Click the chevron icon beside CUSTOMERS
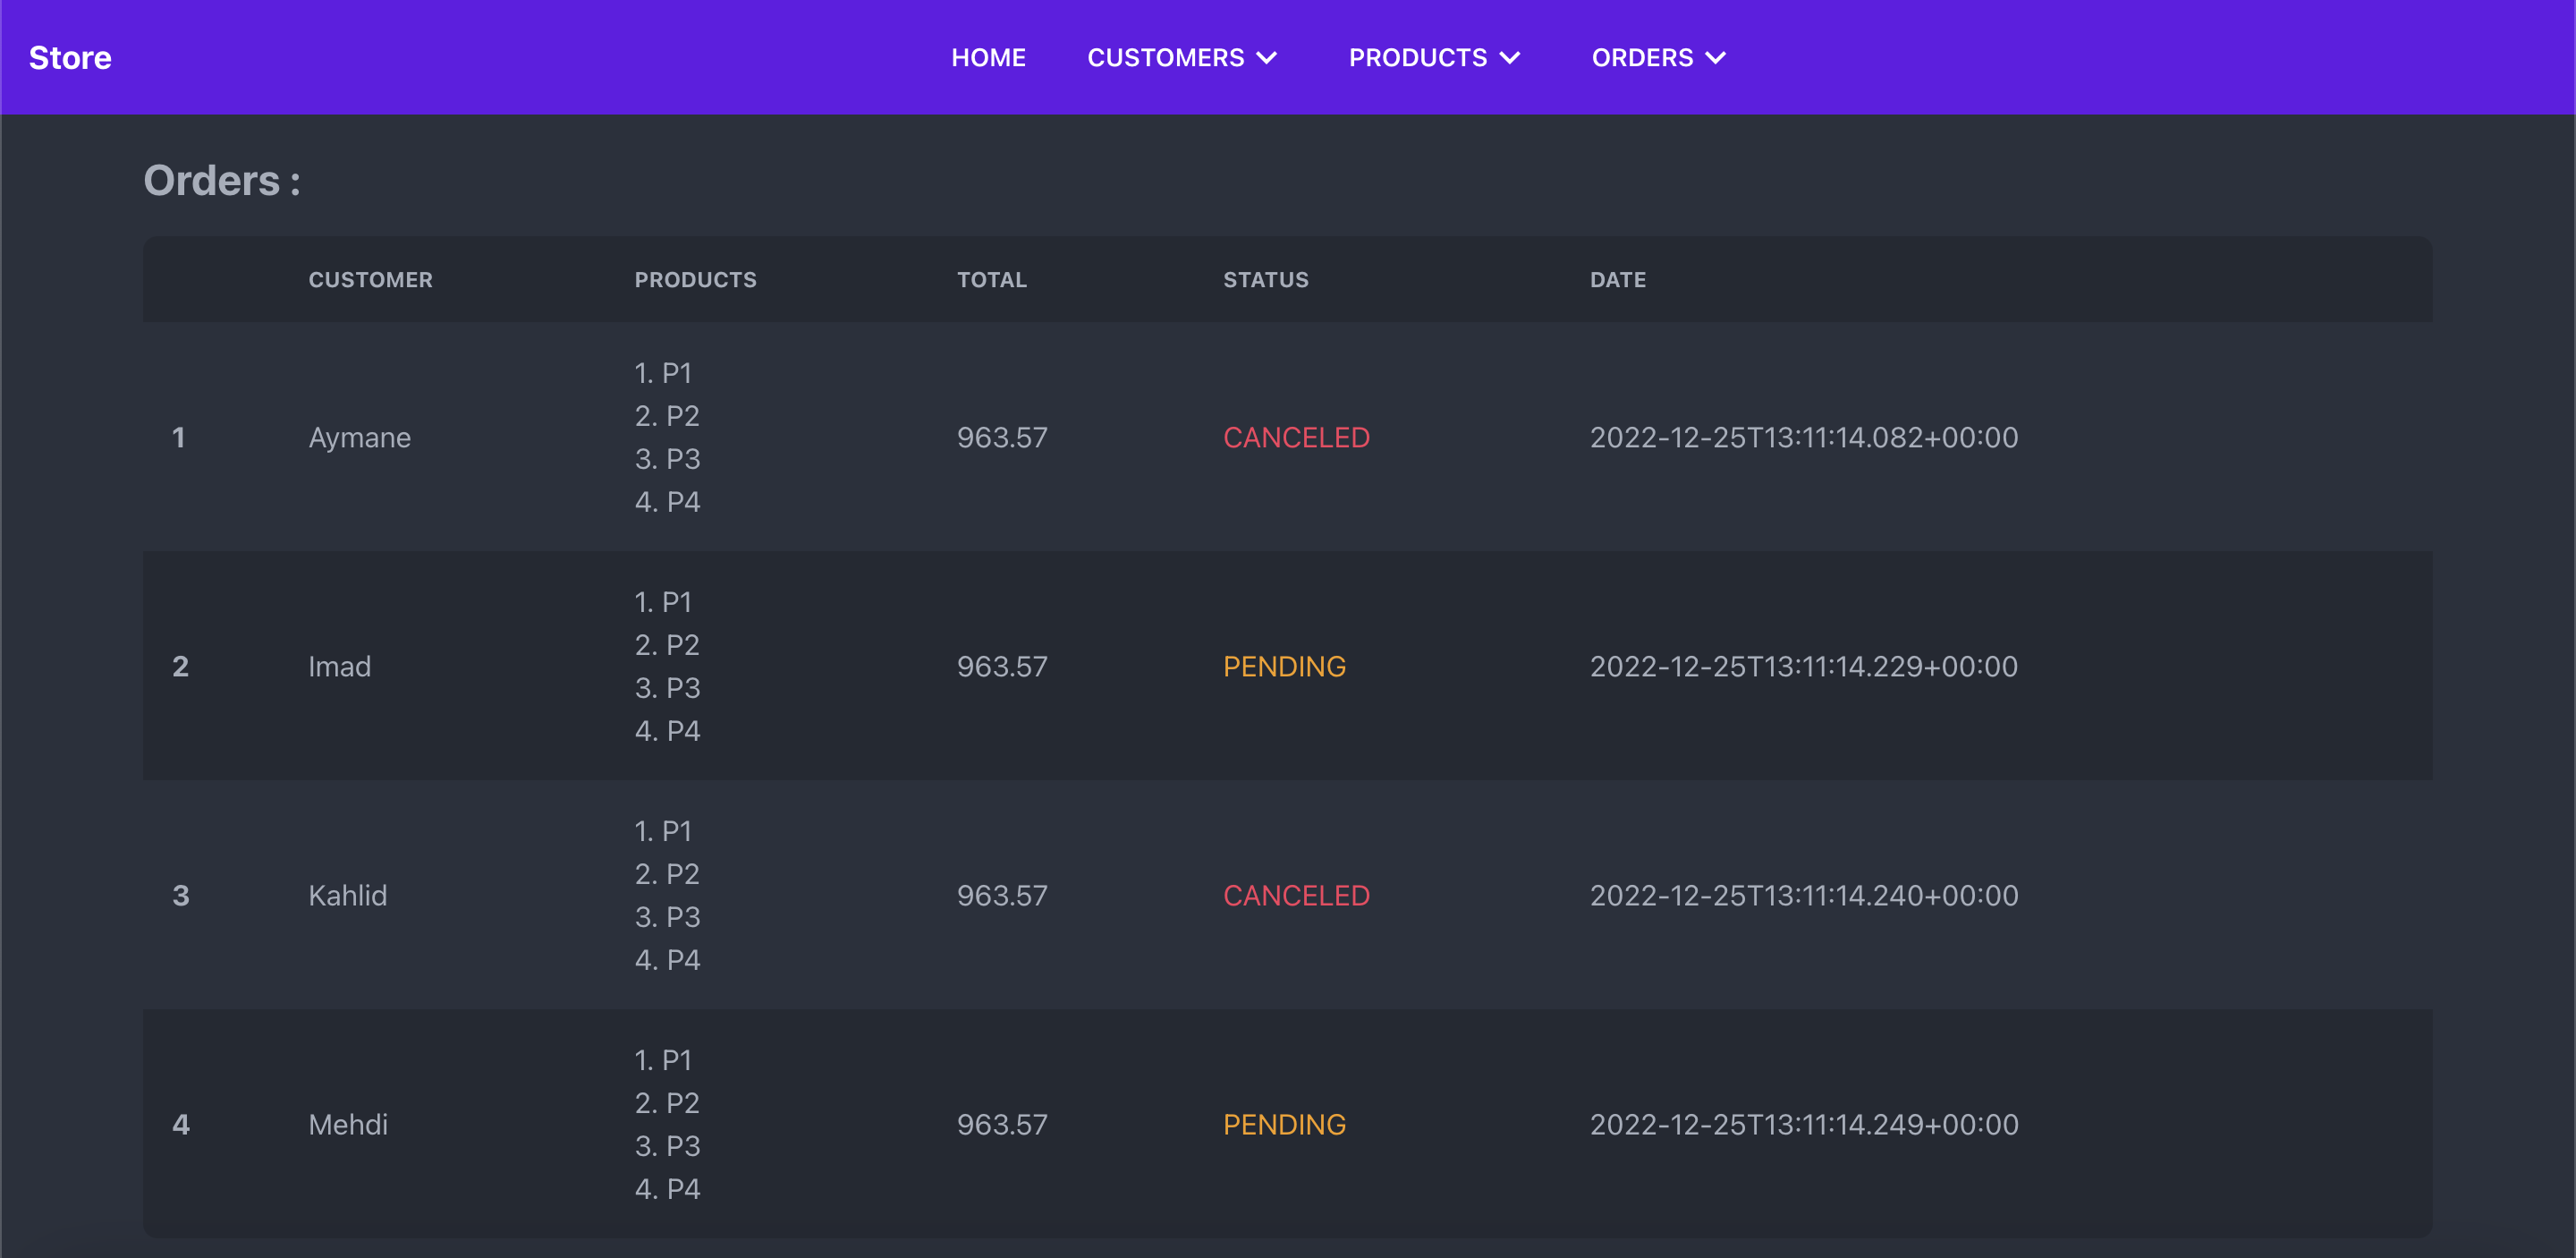The image size is (2576, 1258). 1266,58
